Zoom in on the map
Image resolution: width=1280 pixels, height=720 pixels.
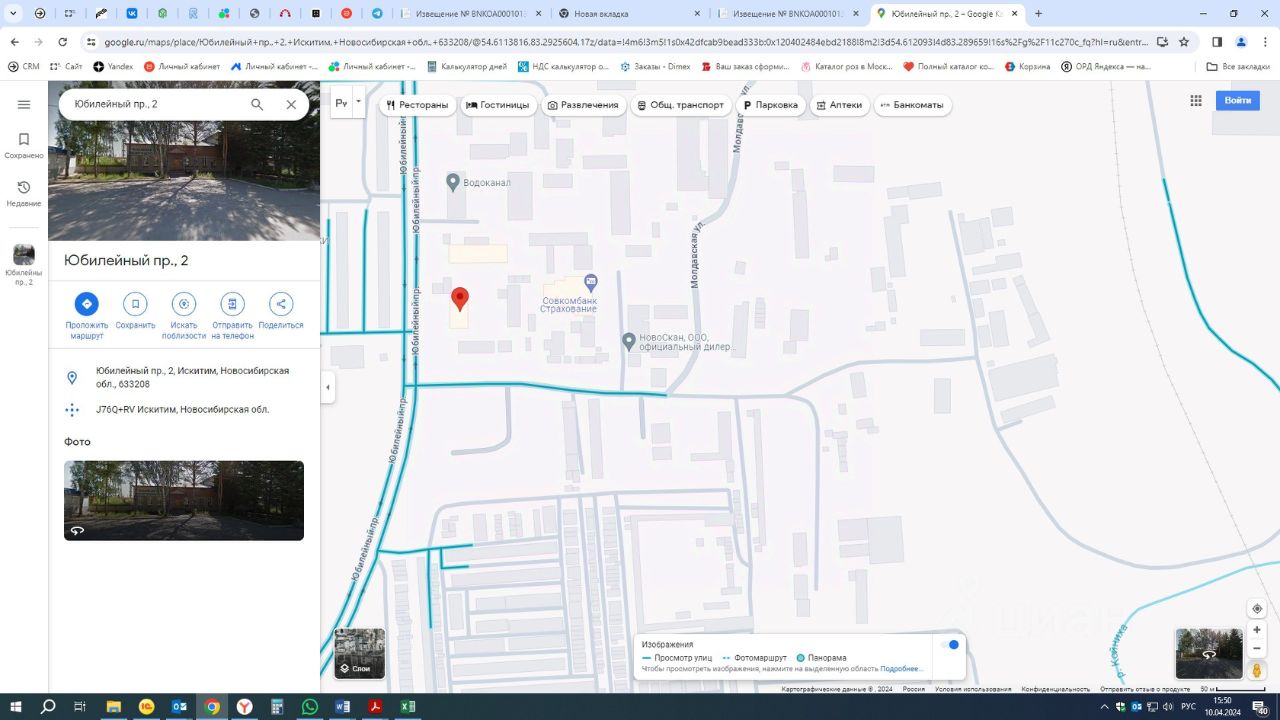1257,630
